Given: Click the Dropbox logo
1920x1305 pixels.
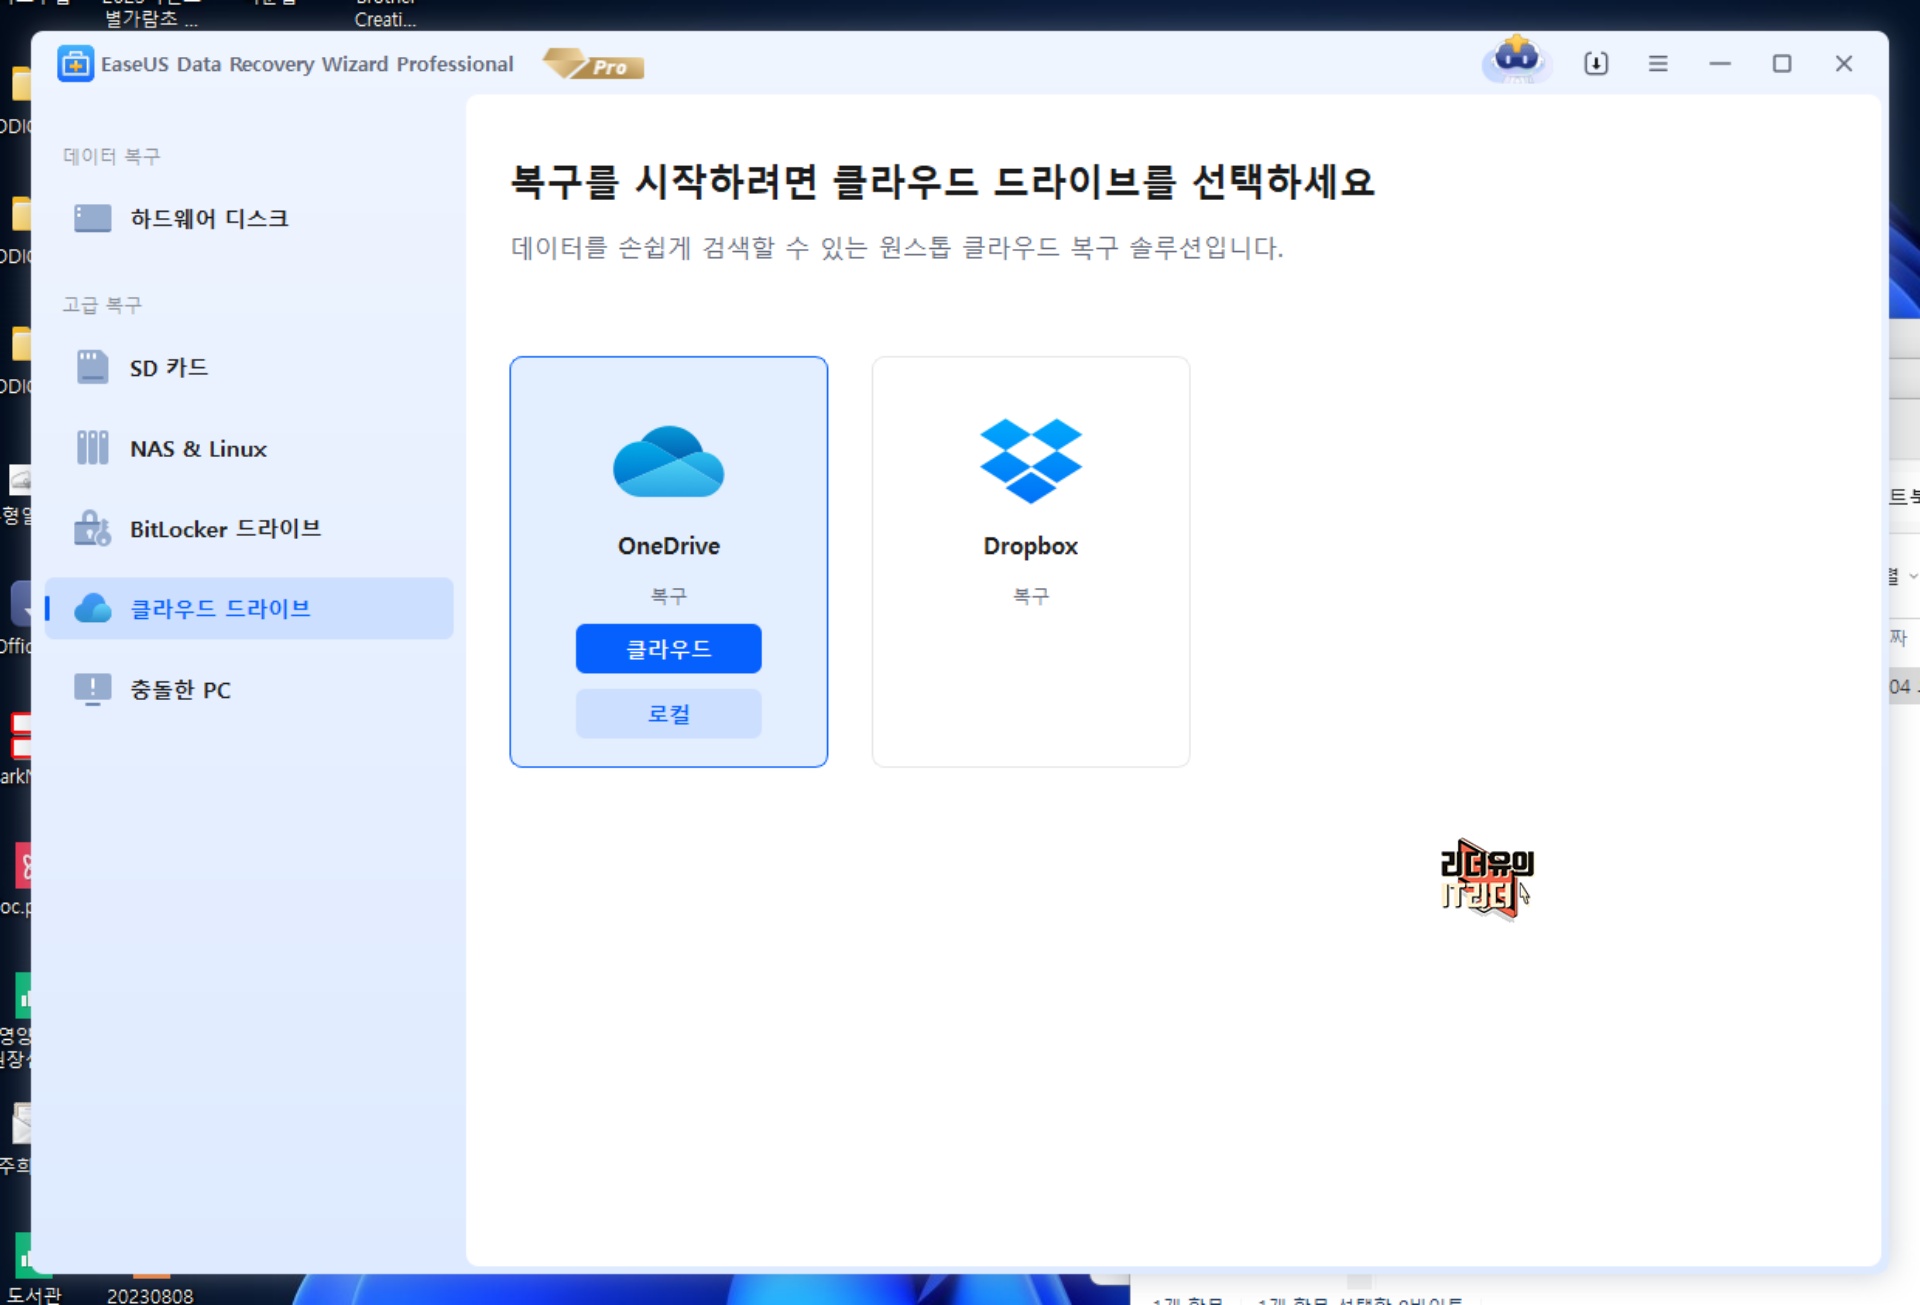Looking at the screenshot, I should 1030,460.
